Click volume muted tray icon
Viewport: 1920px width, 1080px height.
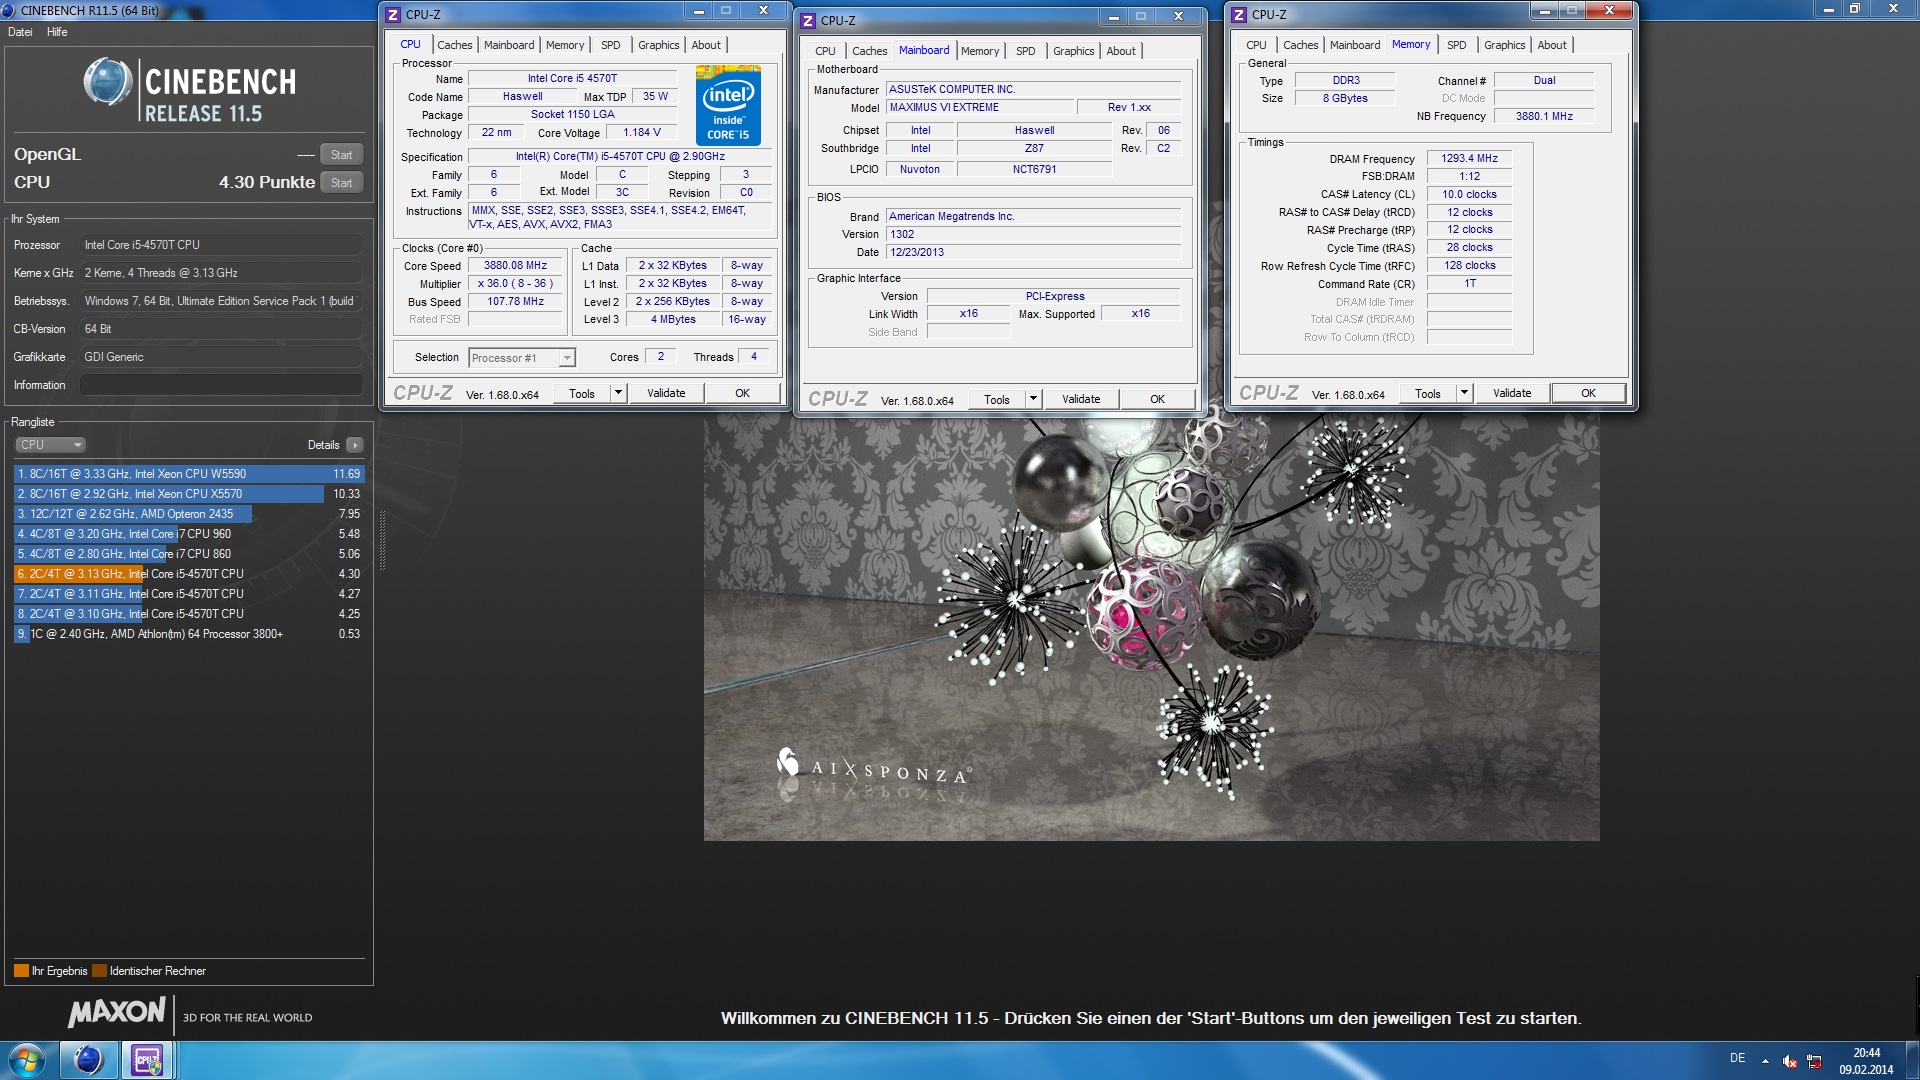point(1790,1062)
